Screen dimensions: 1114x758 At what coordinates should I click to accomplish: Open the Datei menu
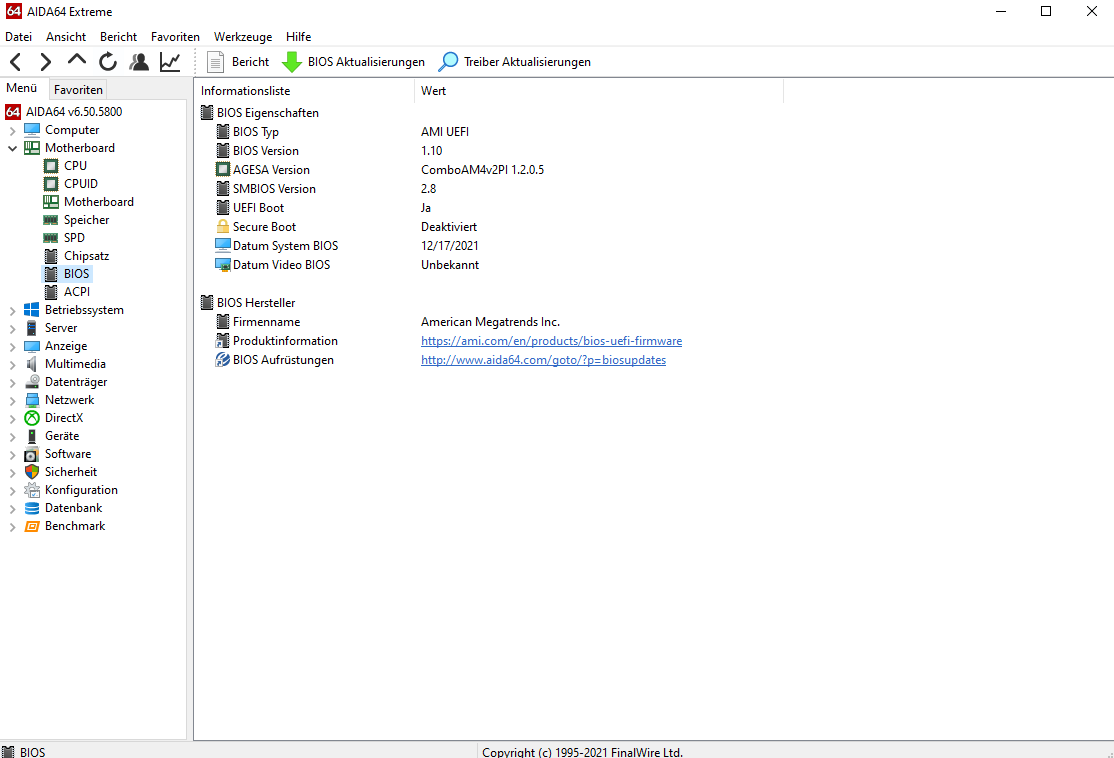coord(18,36)
